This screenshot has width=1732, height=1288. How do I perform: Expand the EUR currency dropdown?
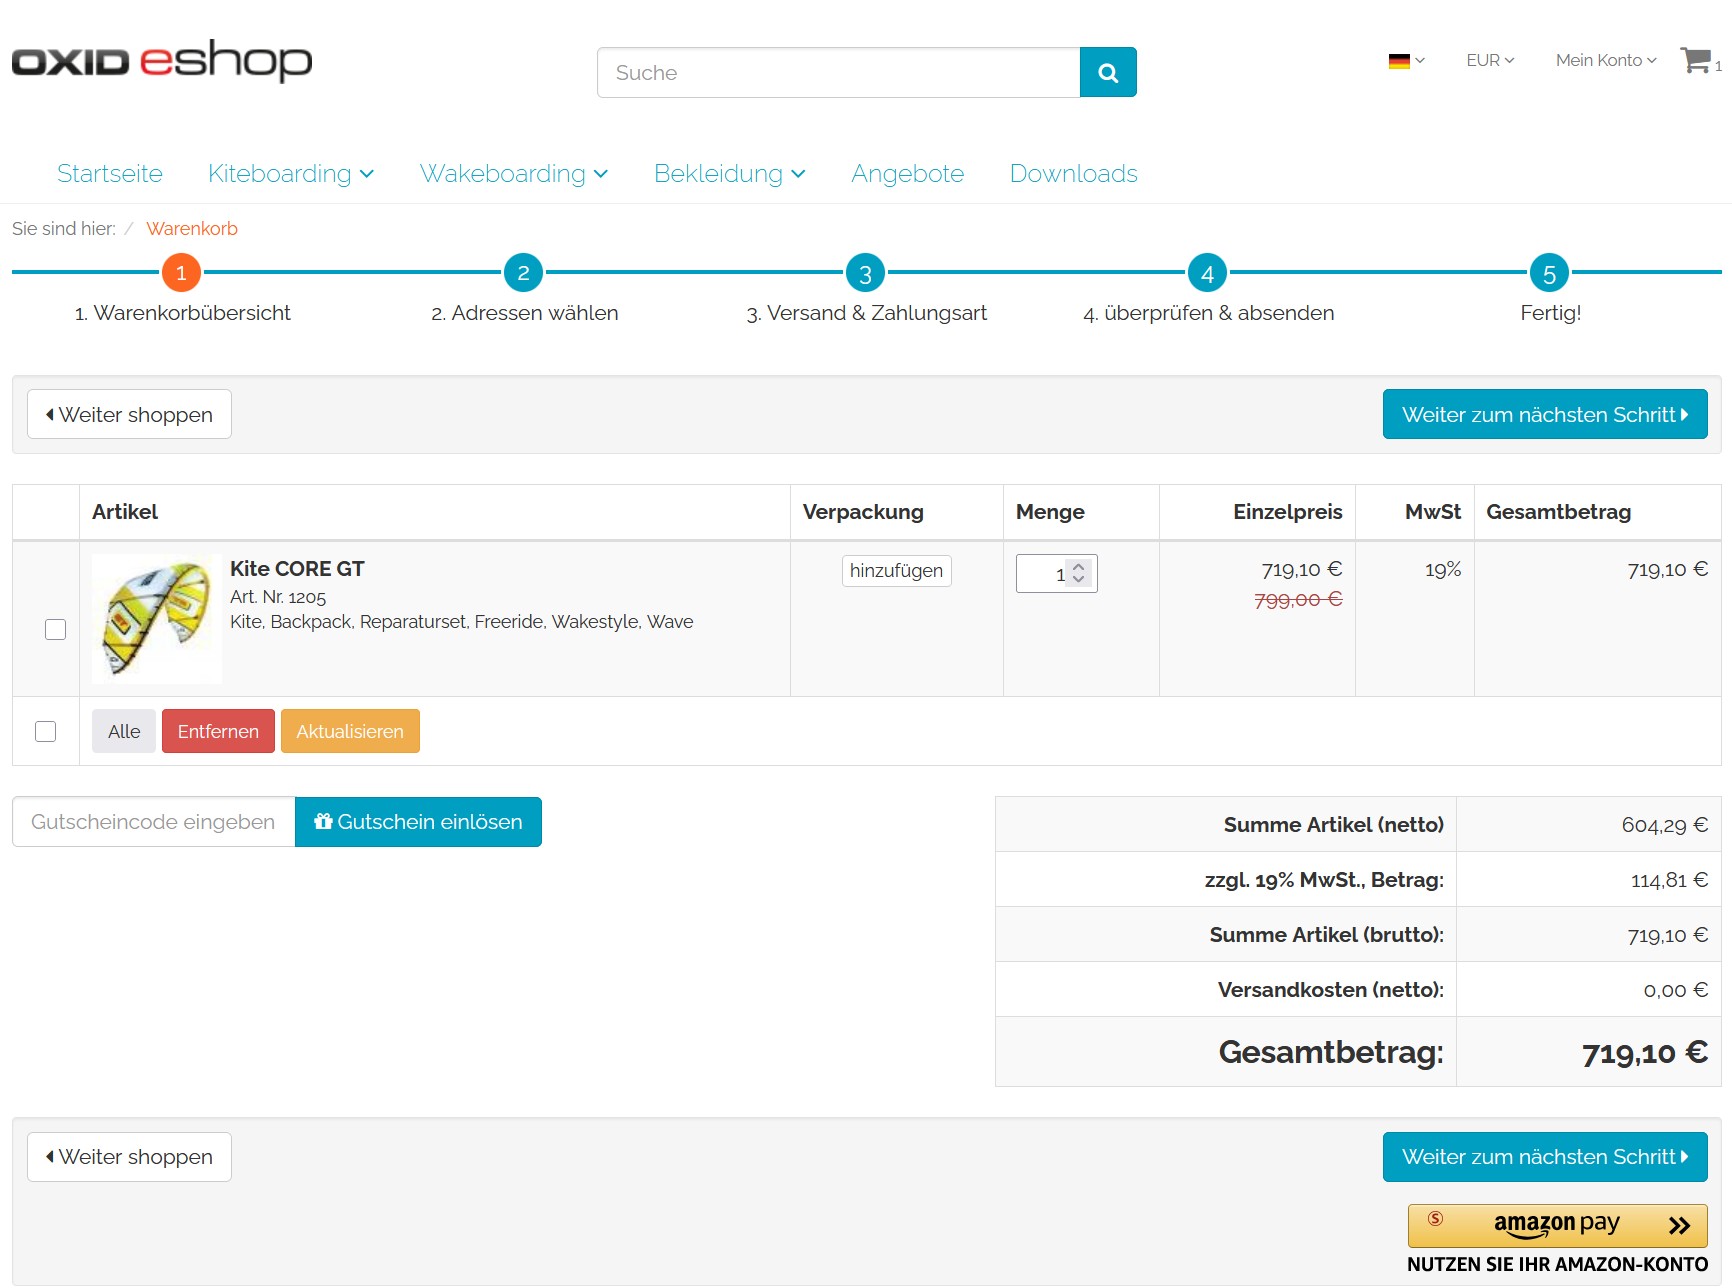click(1489, 61)
